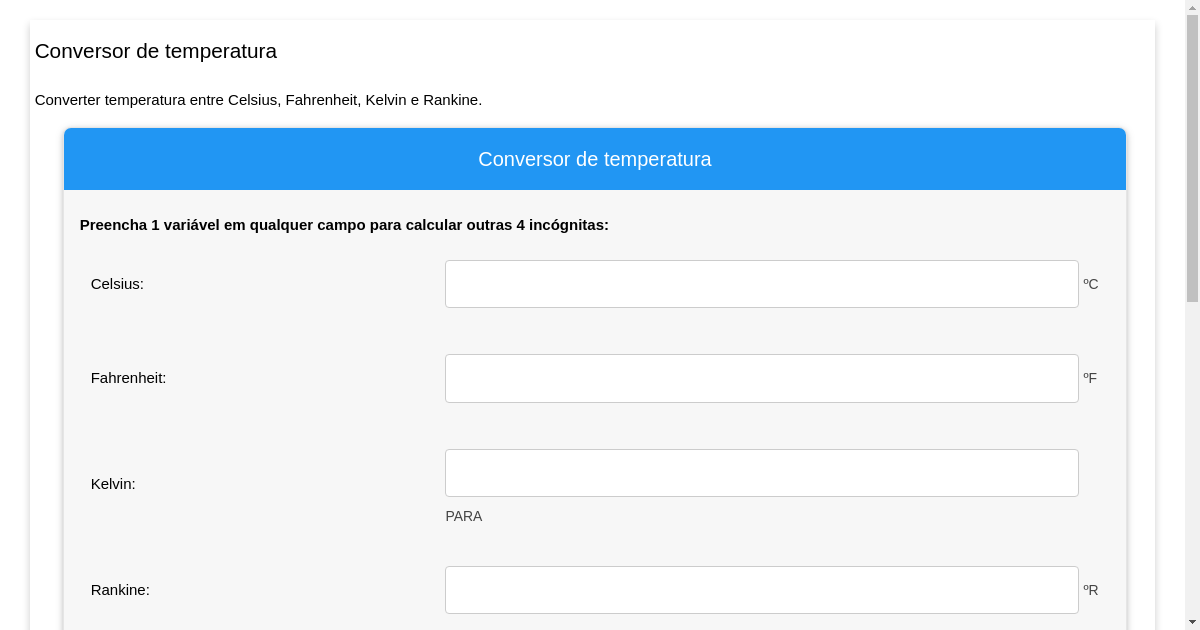Click the "Conversor de temperatura" page title

[156, 51]
